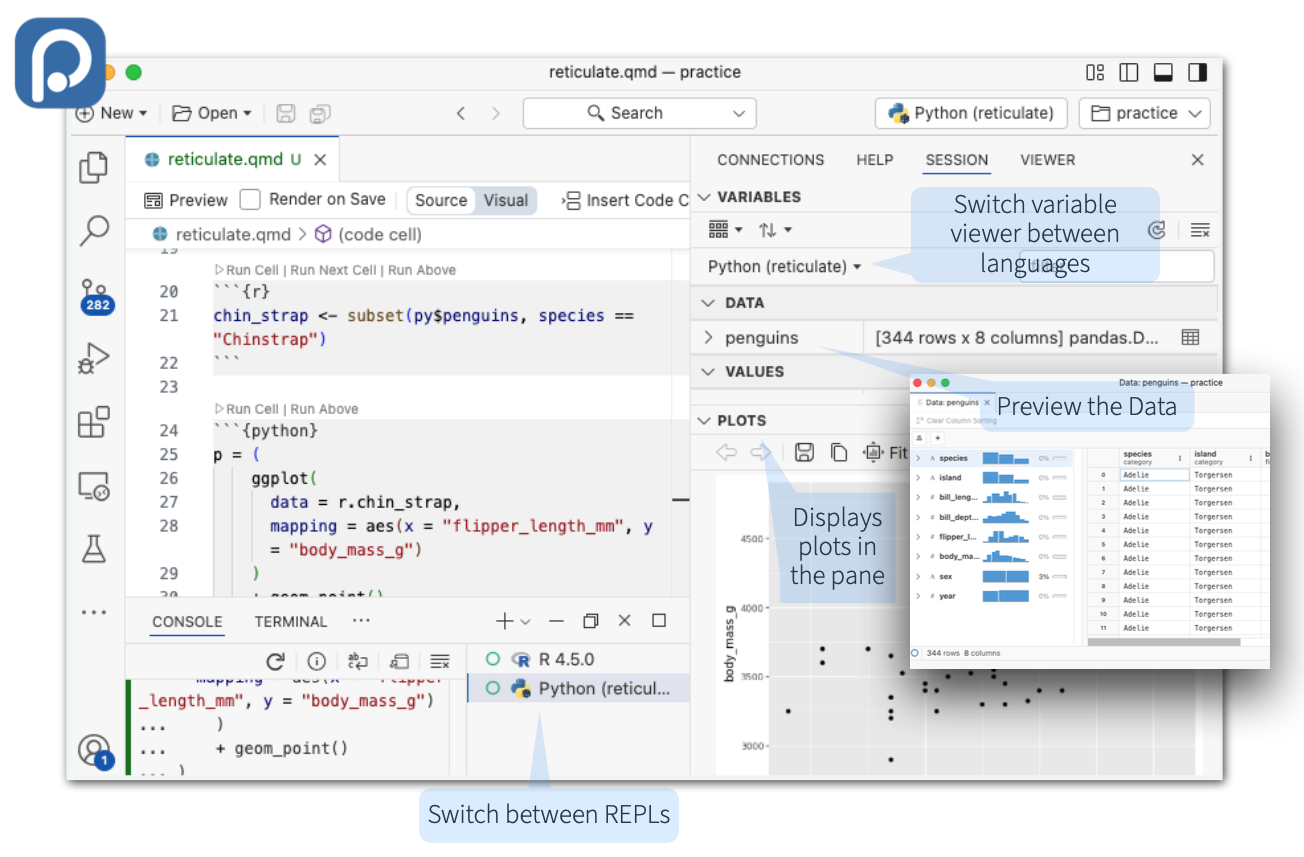Open the Run and Debug view
Image resolution: width=1304 pixels, height=857 pixels.
click(x=94, y=358)
